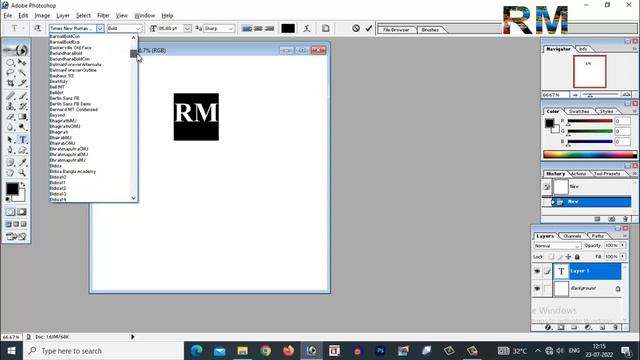This screenshot has height=360, width=640.
Task: Select the Lasso tool
Action: click(x=11, y=73)
